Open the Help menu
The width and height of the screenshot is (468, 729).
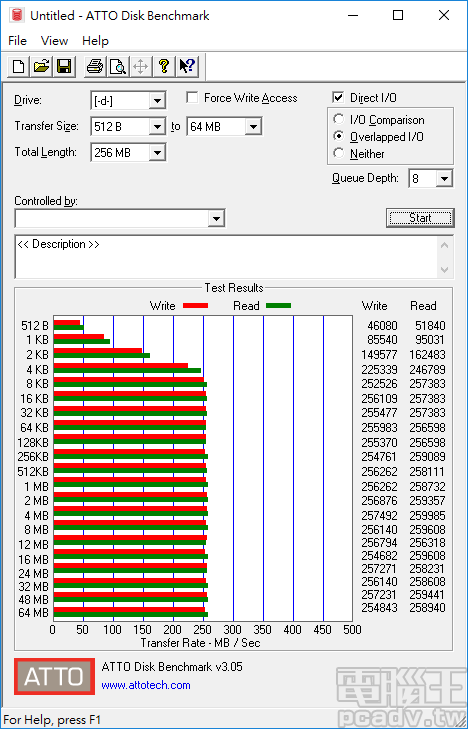click(95, 41)
